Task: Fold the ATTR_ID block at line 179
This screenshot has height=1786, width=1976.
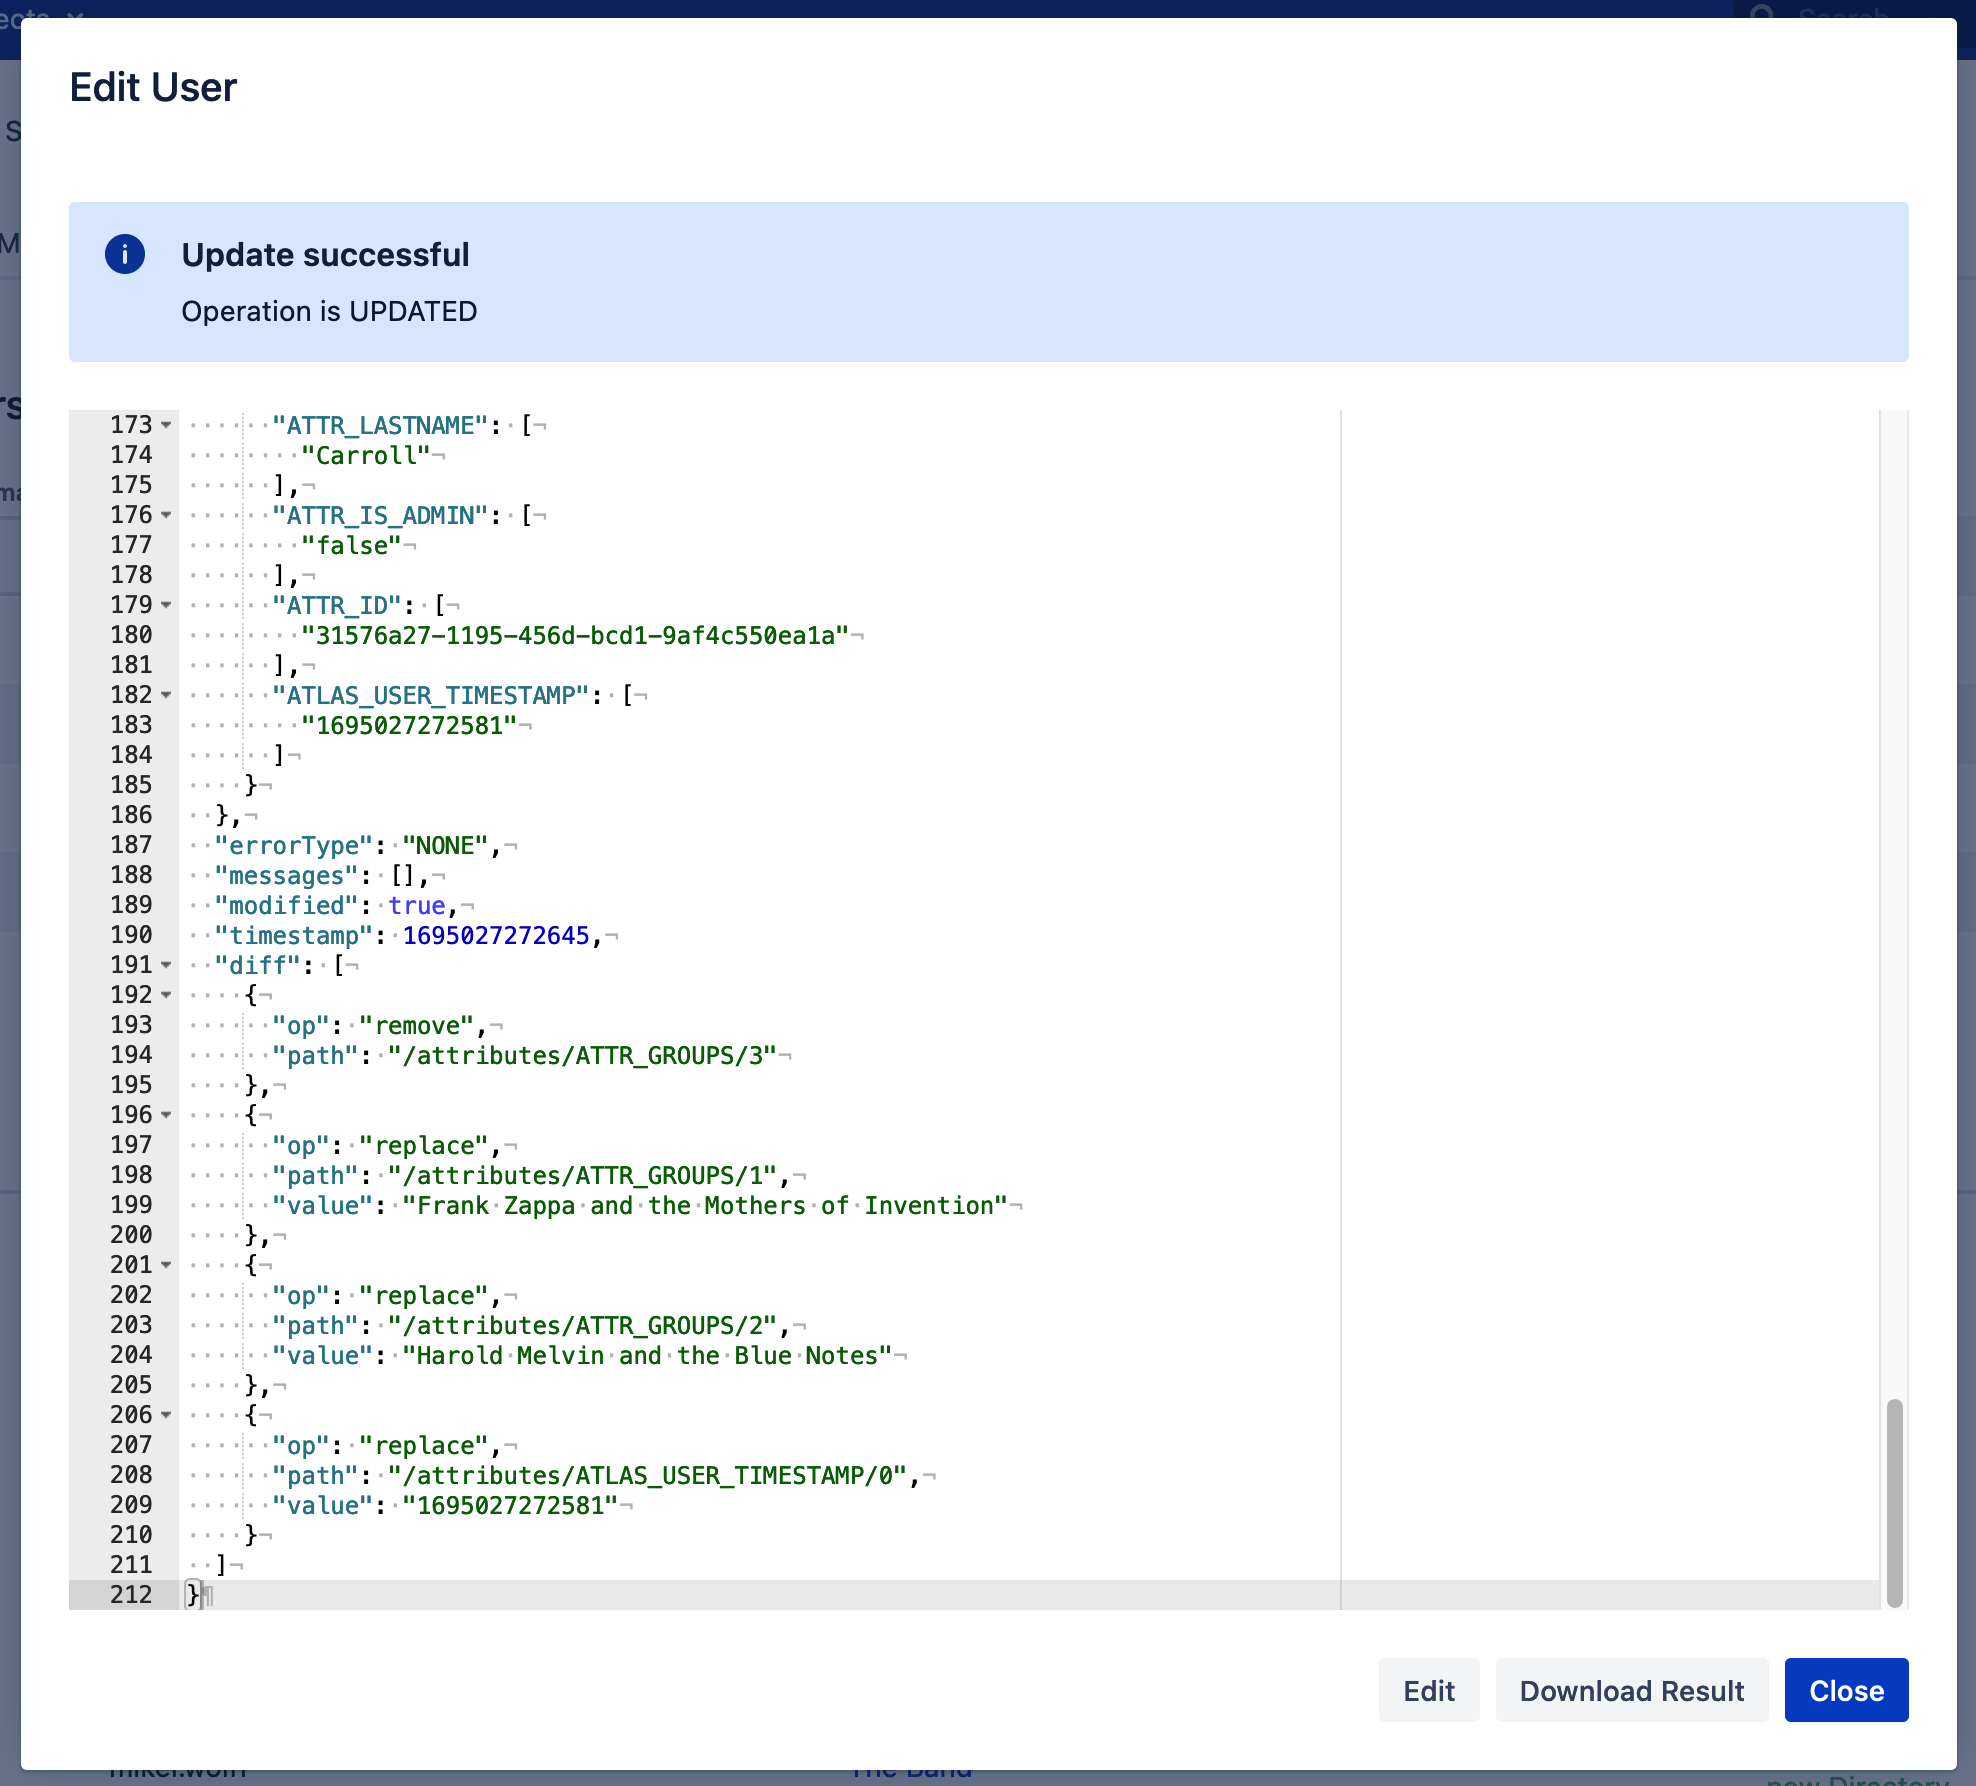Action: tap(166, 605)
